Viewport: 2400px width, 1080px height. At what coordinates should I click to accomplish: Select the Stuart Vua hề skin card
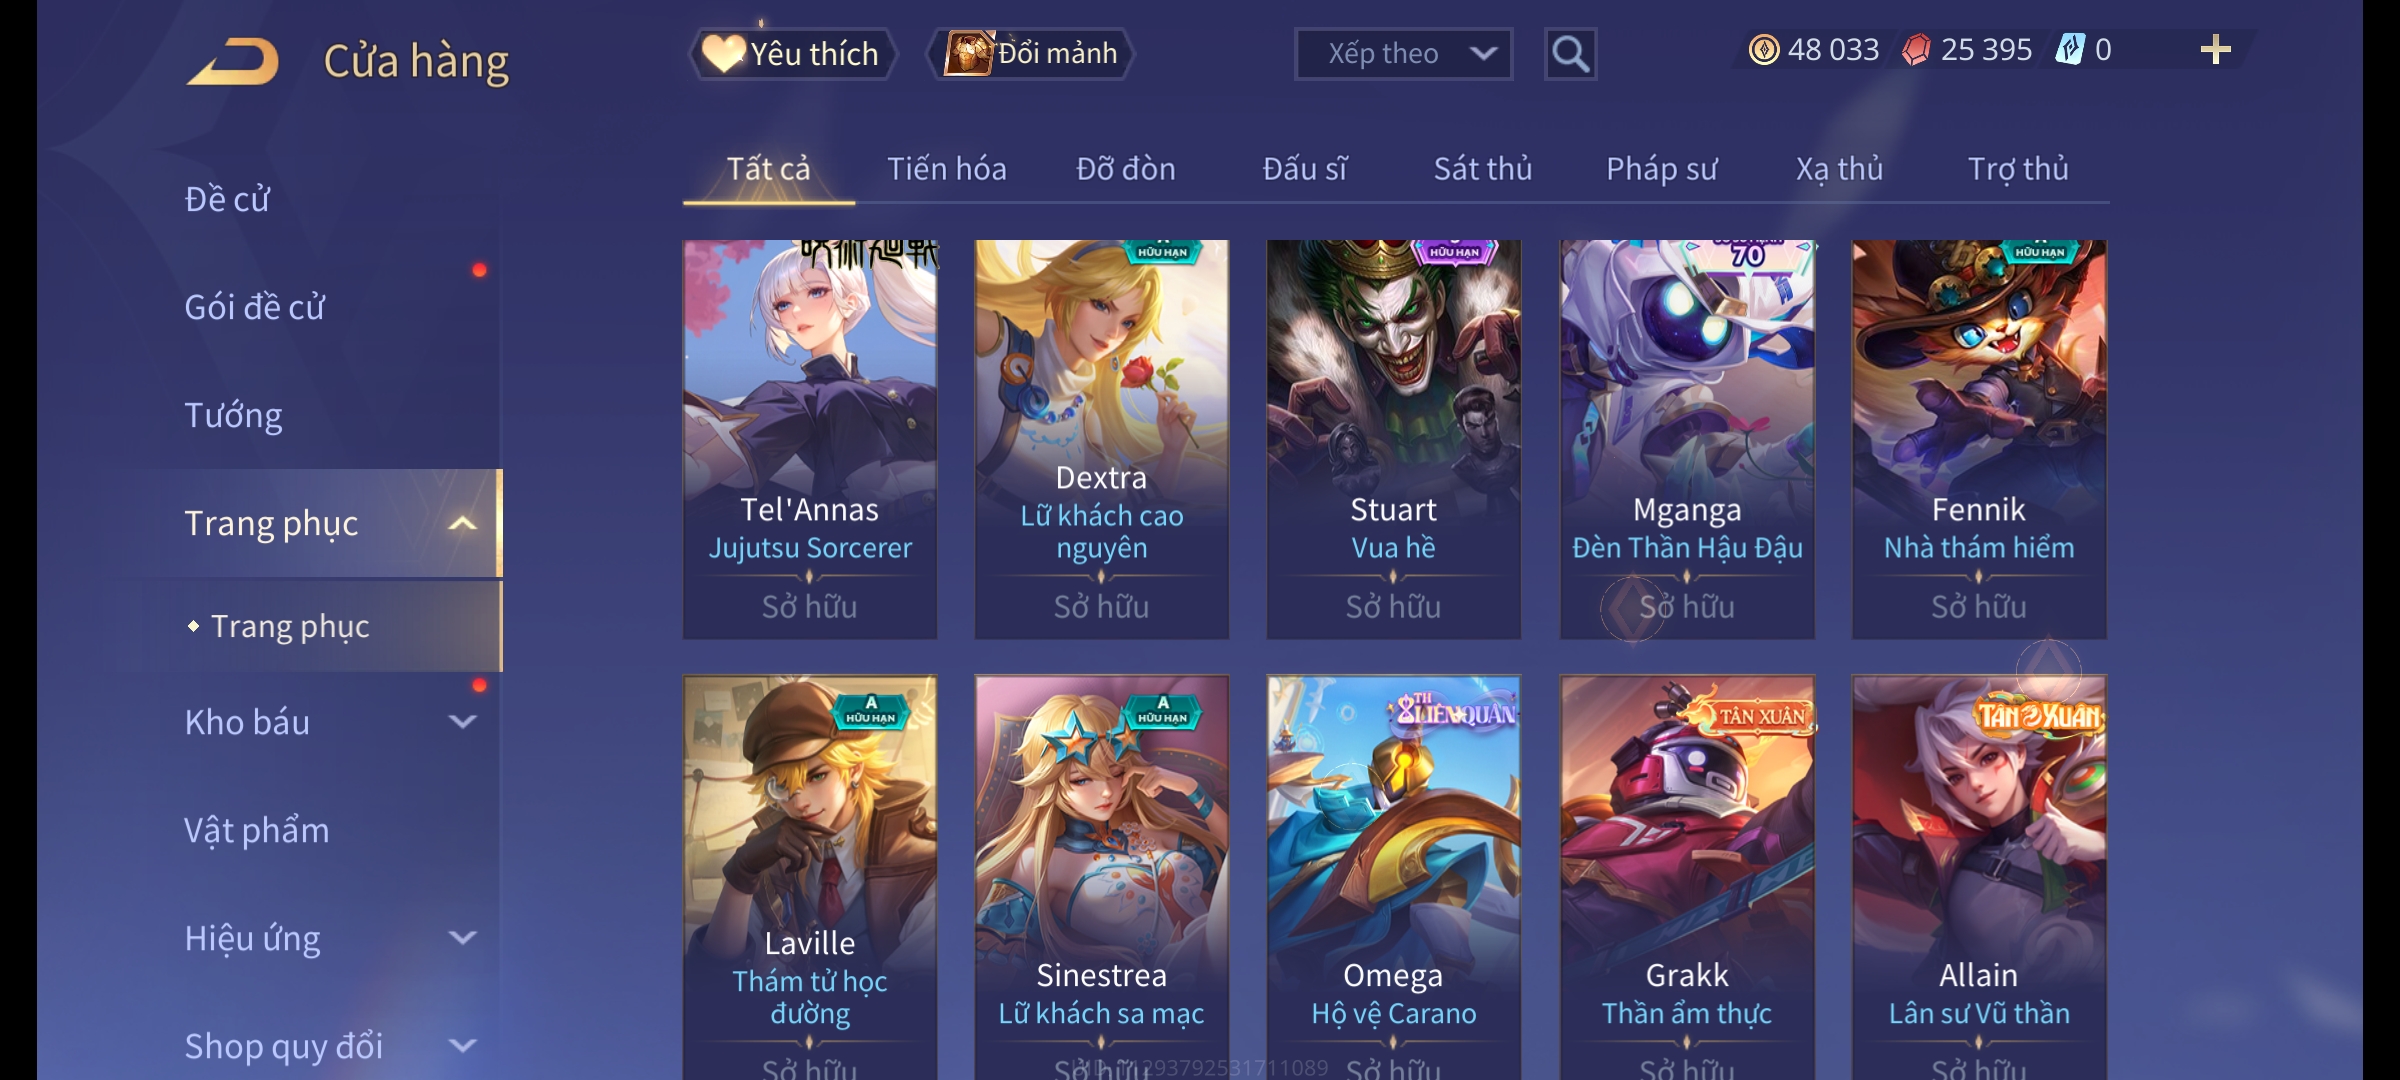[x=1393, y=439]
